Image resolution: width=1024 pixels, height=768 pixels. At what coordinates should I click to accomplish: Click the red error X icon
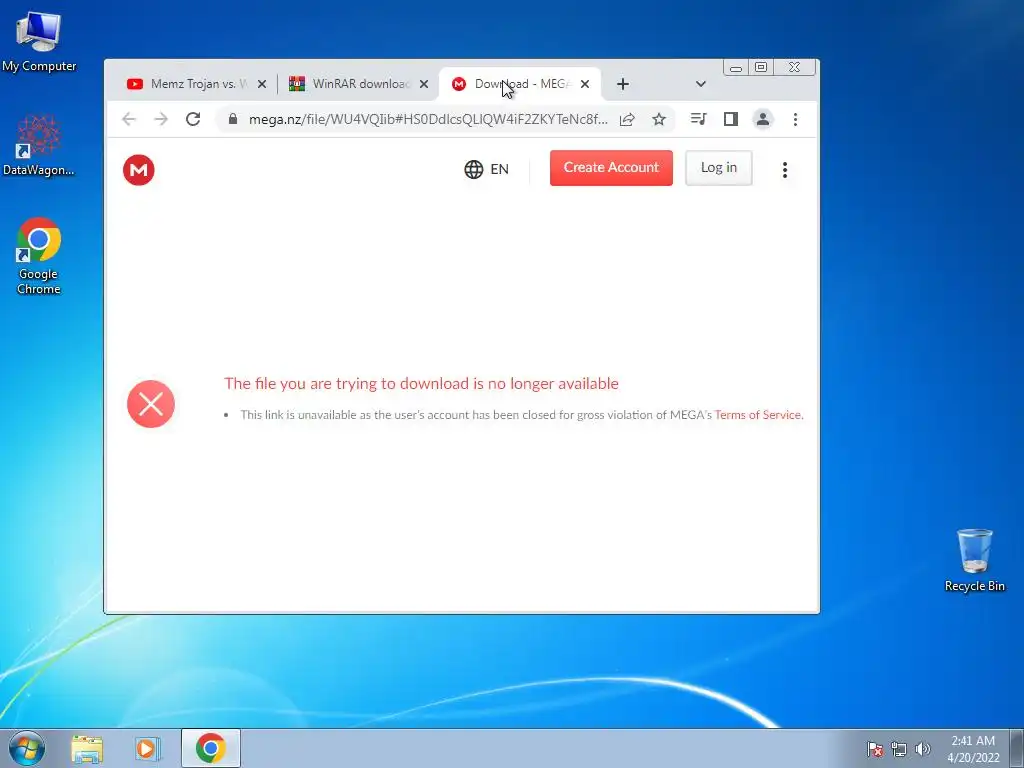tap(151, 404)
